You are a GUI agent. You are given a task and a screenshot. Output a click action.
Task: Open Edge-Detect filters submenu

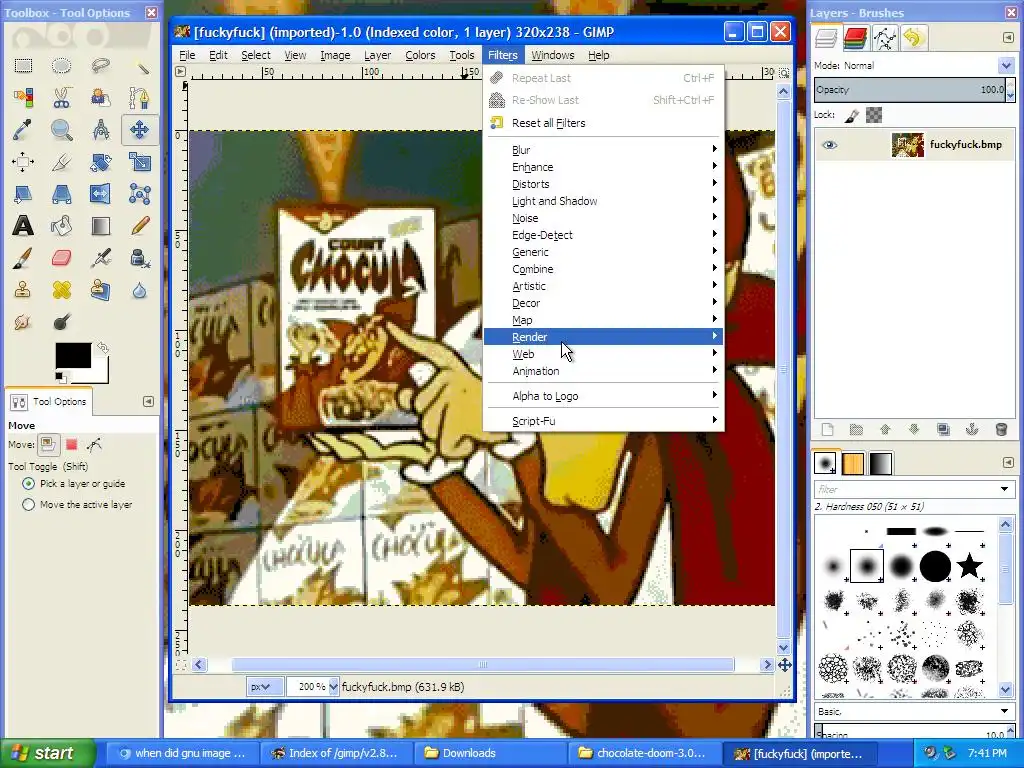coord(603,235)
